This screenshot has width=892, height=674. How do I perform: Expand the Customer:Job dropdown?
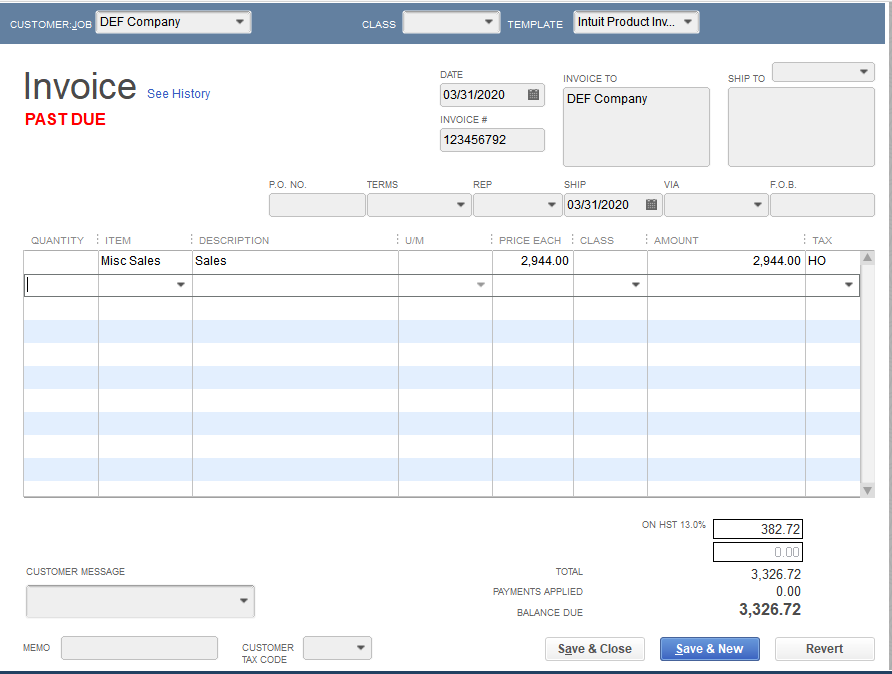pos(239,22)
